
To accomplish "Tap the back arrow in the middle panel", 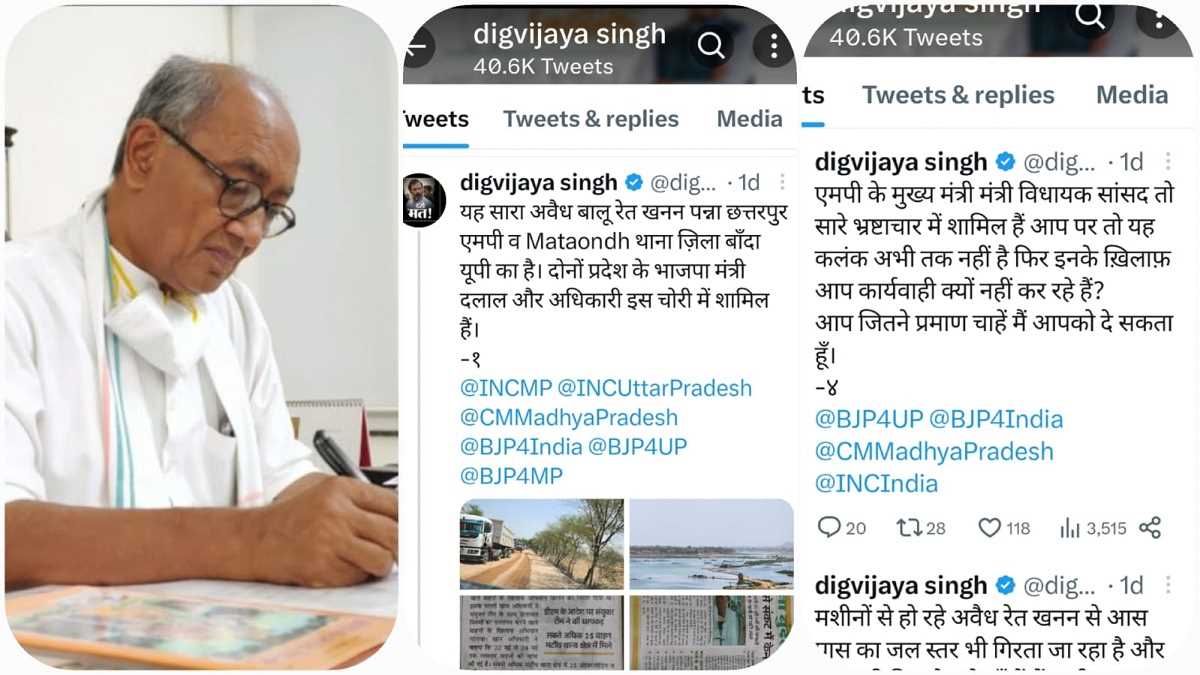I will [x=415, y=45].
